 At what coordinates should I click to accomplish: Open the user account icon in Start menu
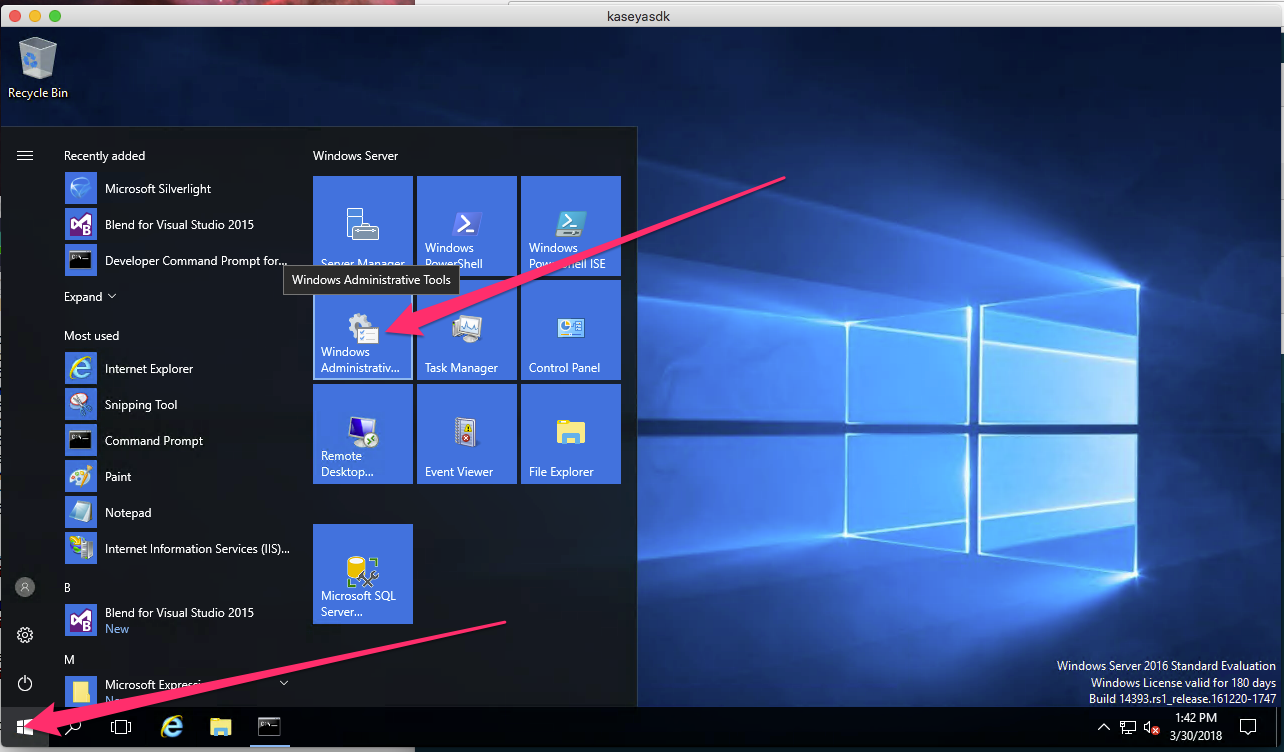[x=25, y=587]
